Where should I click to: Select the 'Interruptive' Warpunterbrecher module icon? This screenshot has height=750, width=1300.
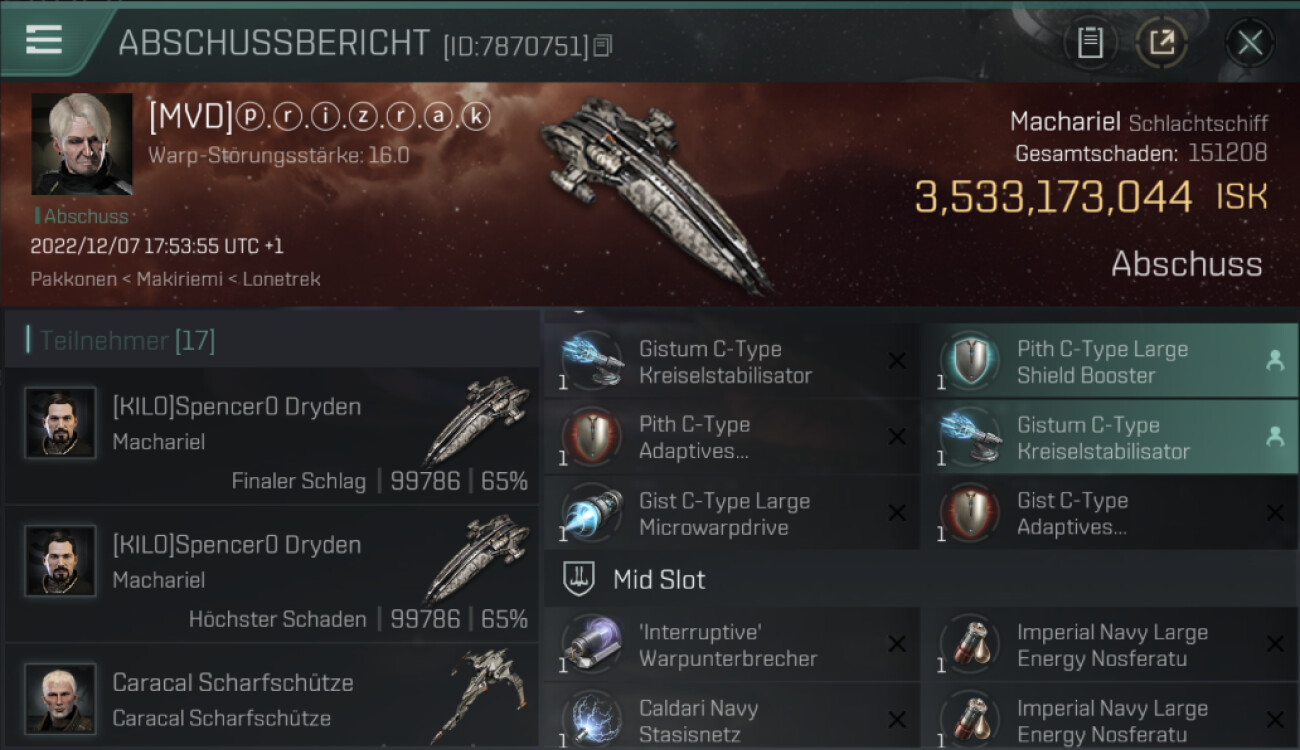pos(591,644)
